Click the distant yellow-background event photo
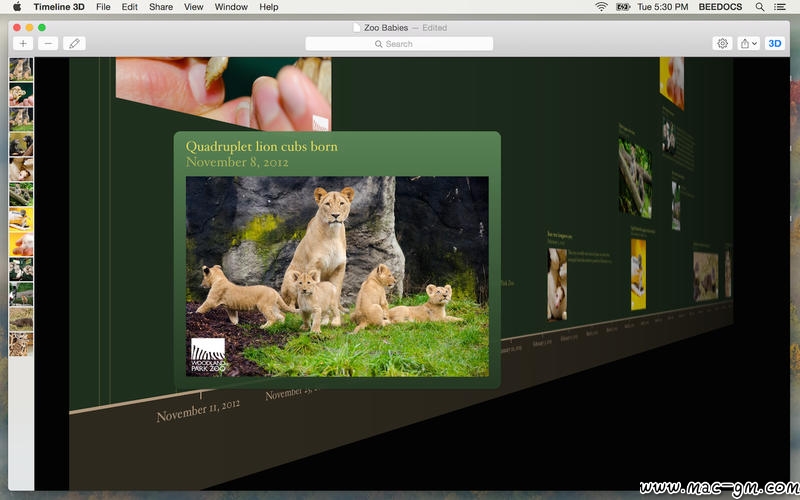 [x=638, y=274]
